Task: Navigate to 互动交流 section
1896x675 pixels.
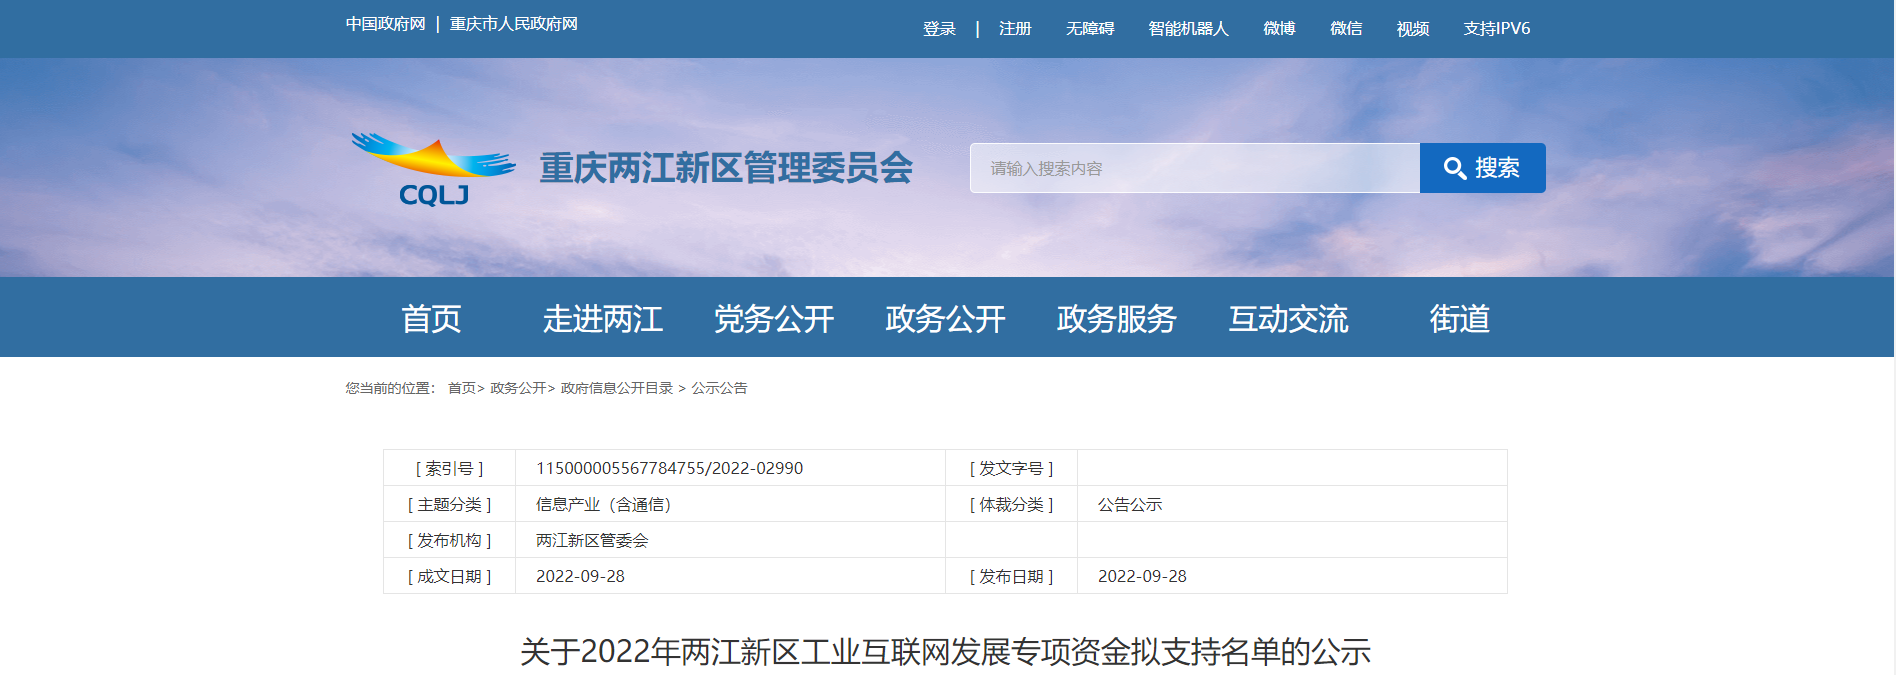Action: pos(1288,319)
